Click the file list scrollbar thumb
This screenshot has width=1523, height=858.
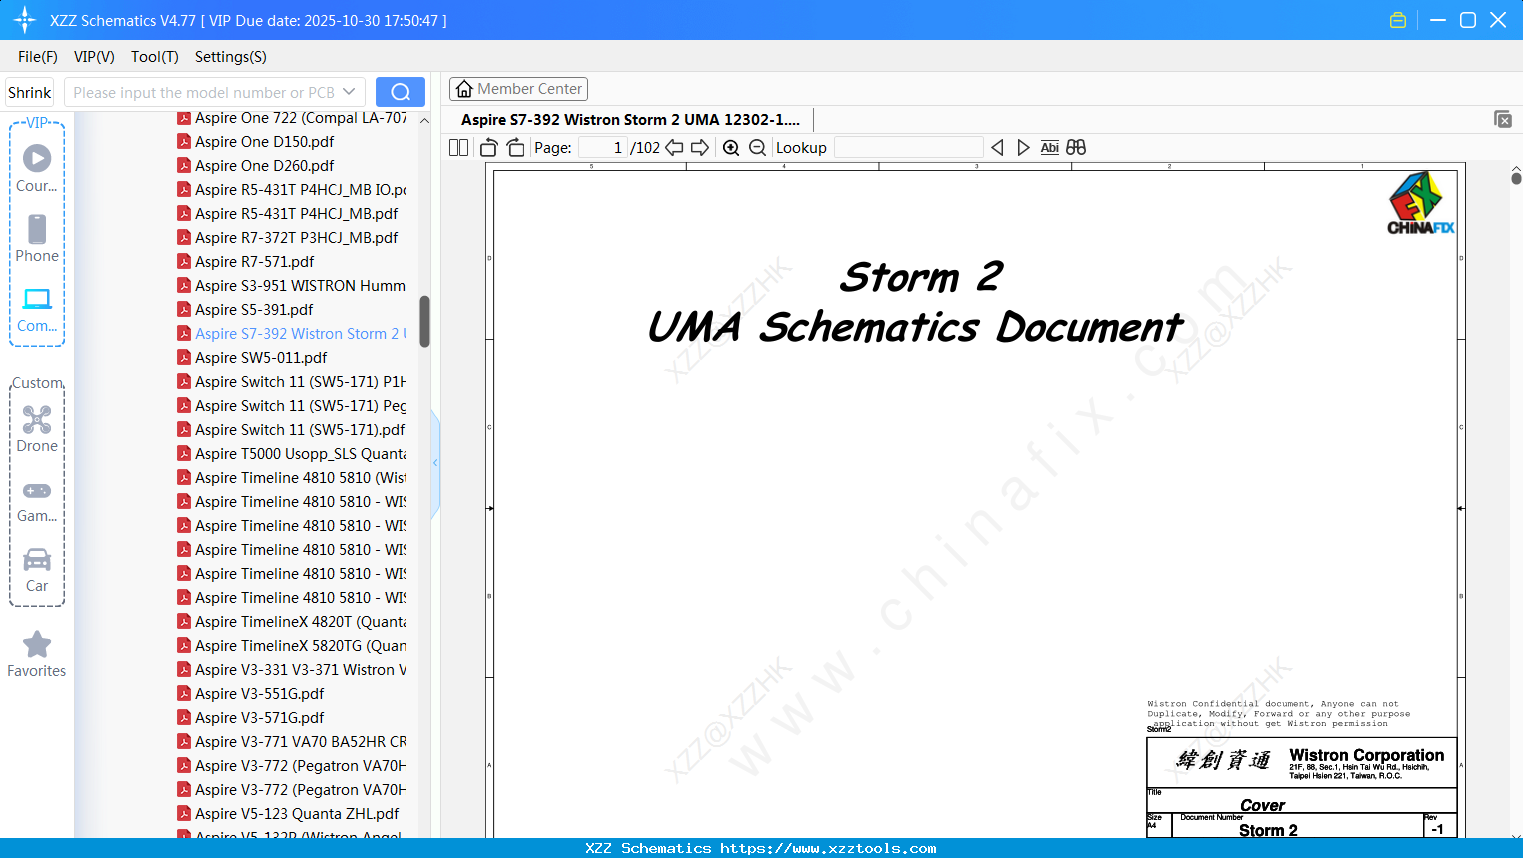(x=424, y=321)
